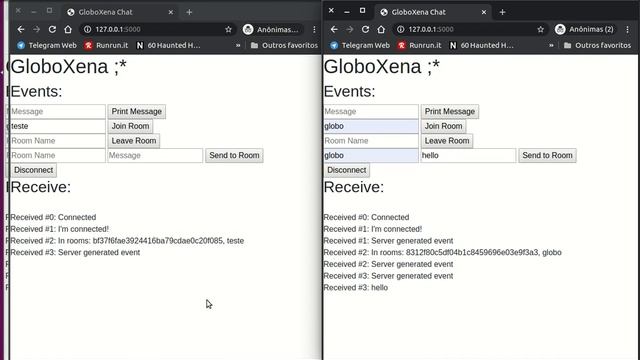Screen dimensions: 640x360
Task: Click Print Message button in right window
Action: tap(450, 111)
